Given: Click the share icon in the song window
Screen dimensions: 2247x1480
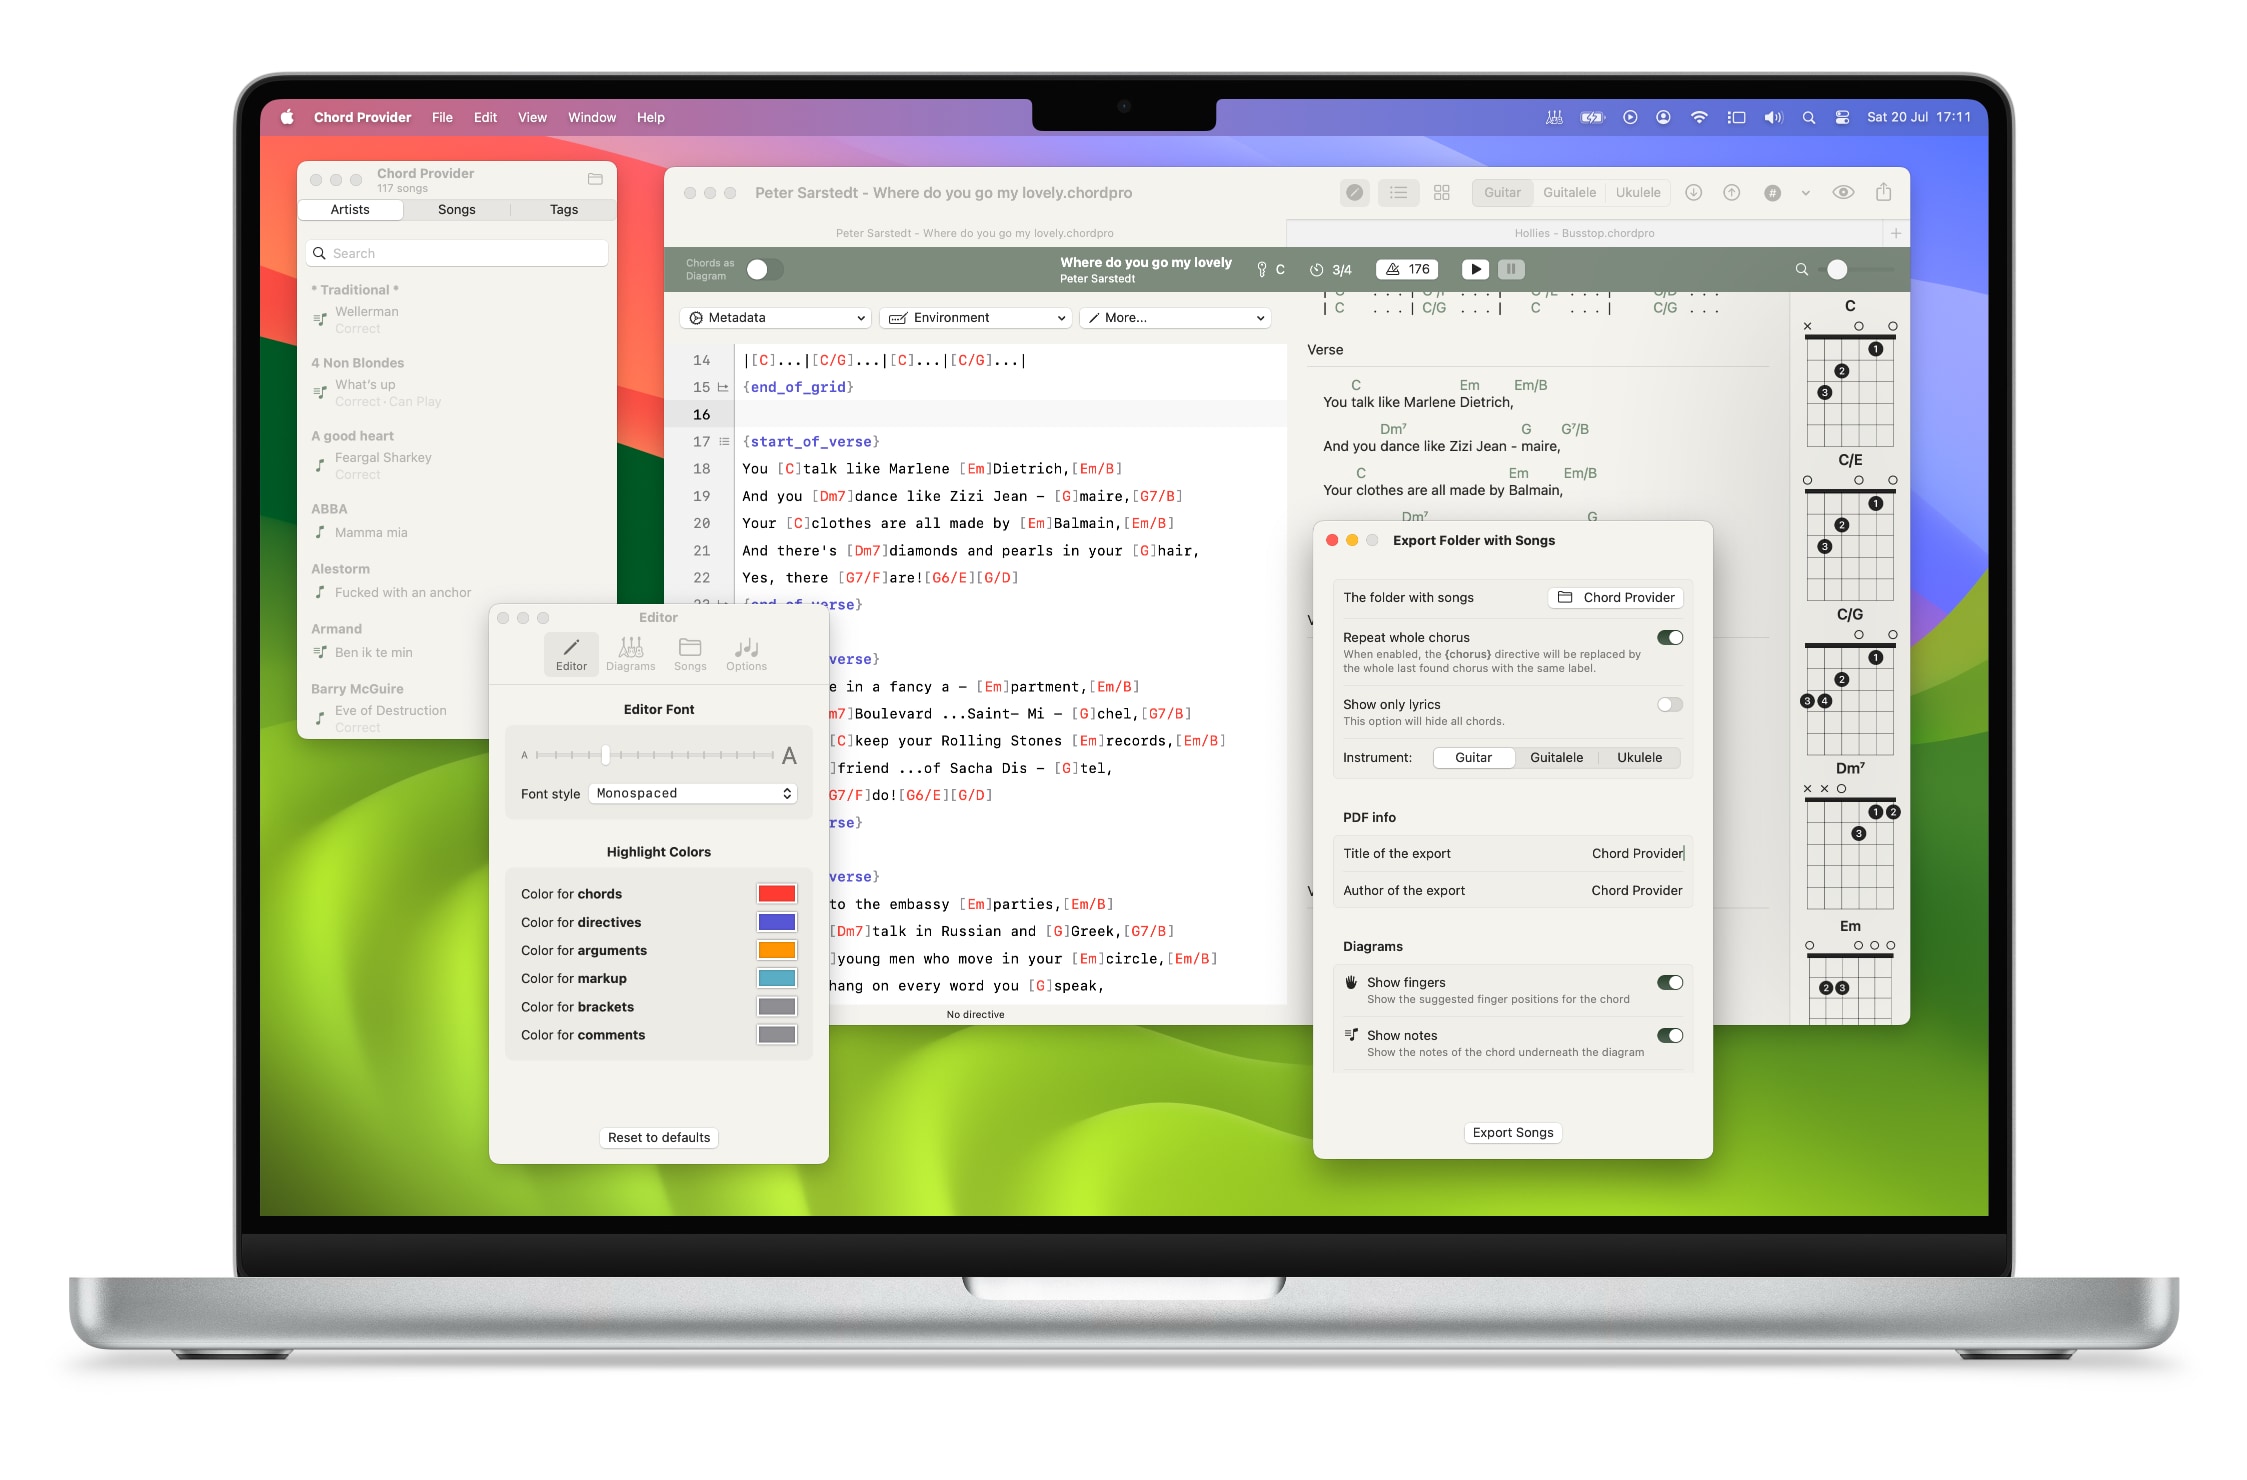Looking at the screenshot, I should pyautogui.click(x=1883, y=192).
